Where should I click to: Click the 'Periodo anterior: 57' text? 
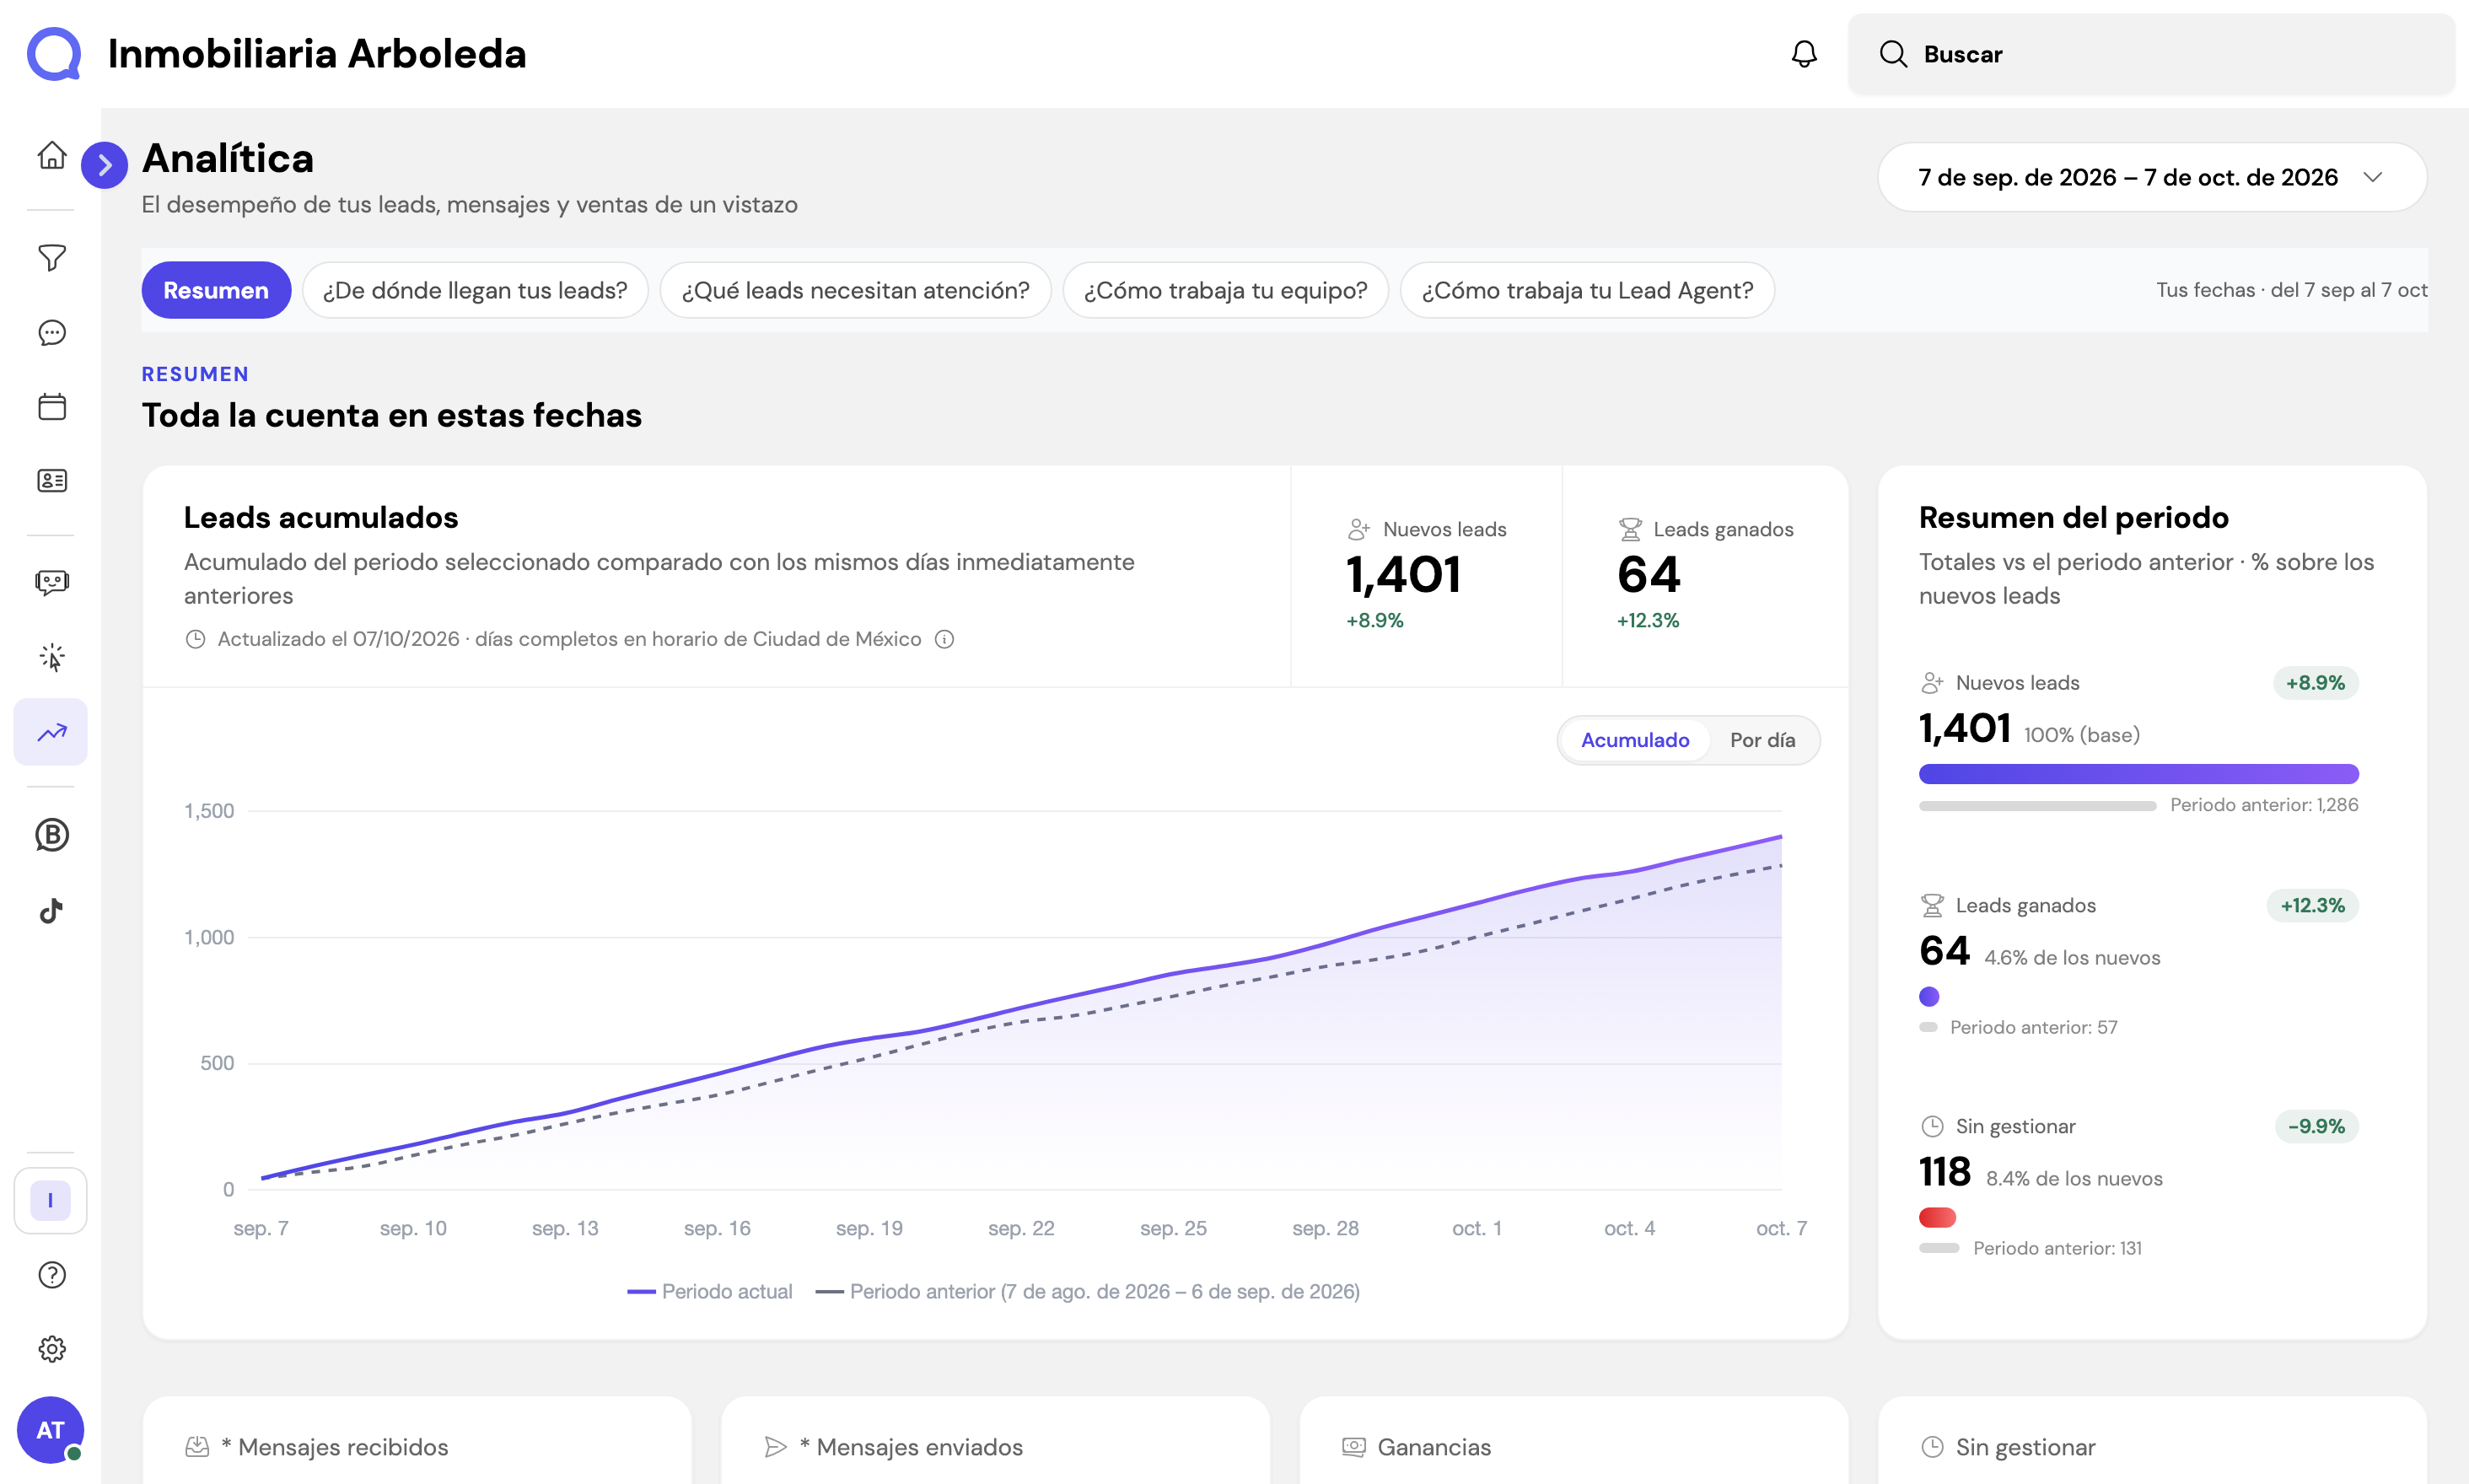(x=2033, y=1028)
